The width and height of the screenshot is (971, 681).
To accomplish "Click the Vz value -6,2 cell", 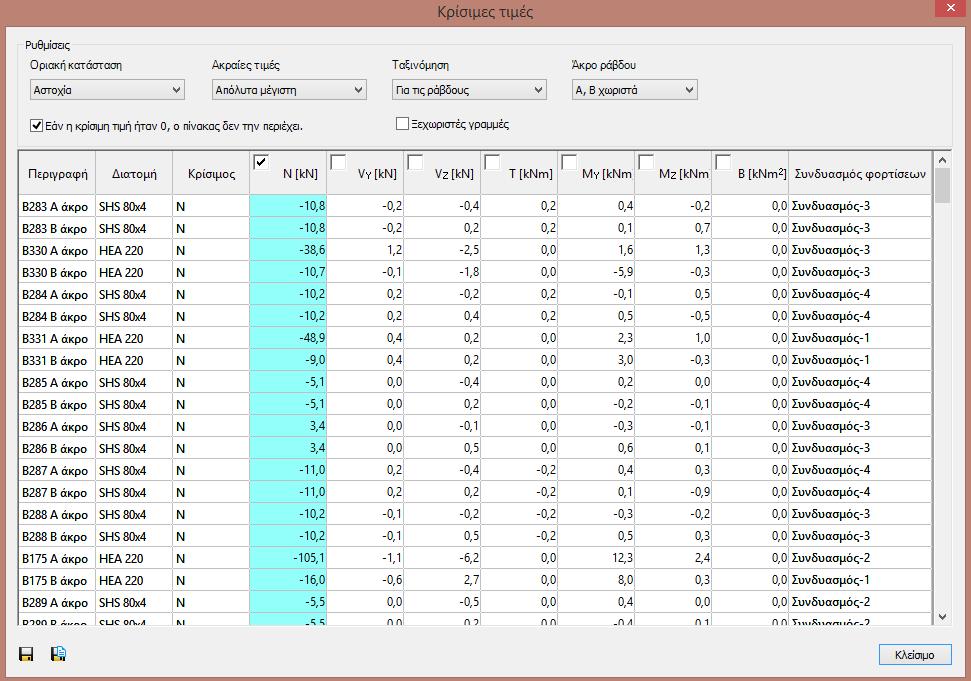I will click(442, 558).
